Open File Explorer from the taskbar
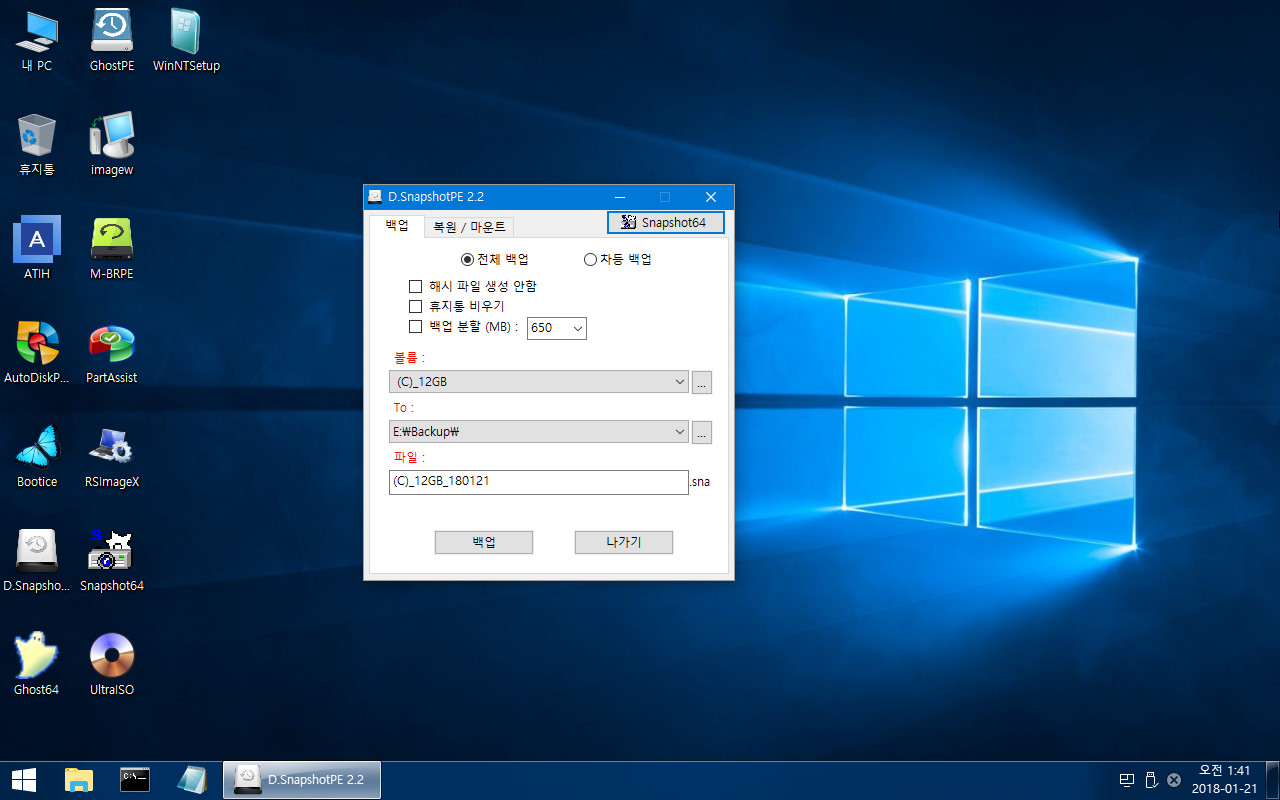The width and height of the screenshot is (1280, 800). click(79, 780)
